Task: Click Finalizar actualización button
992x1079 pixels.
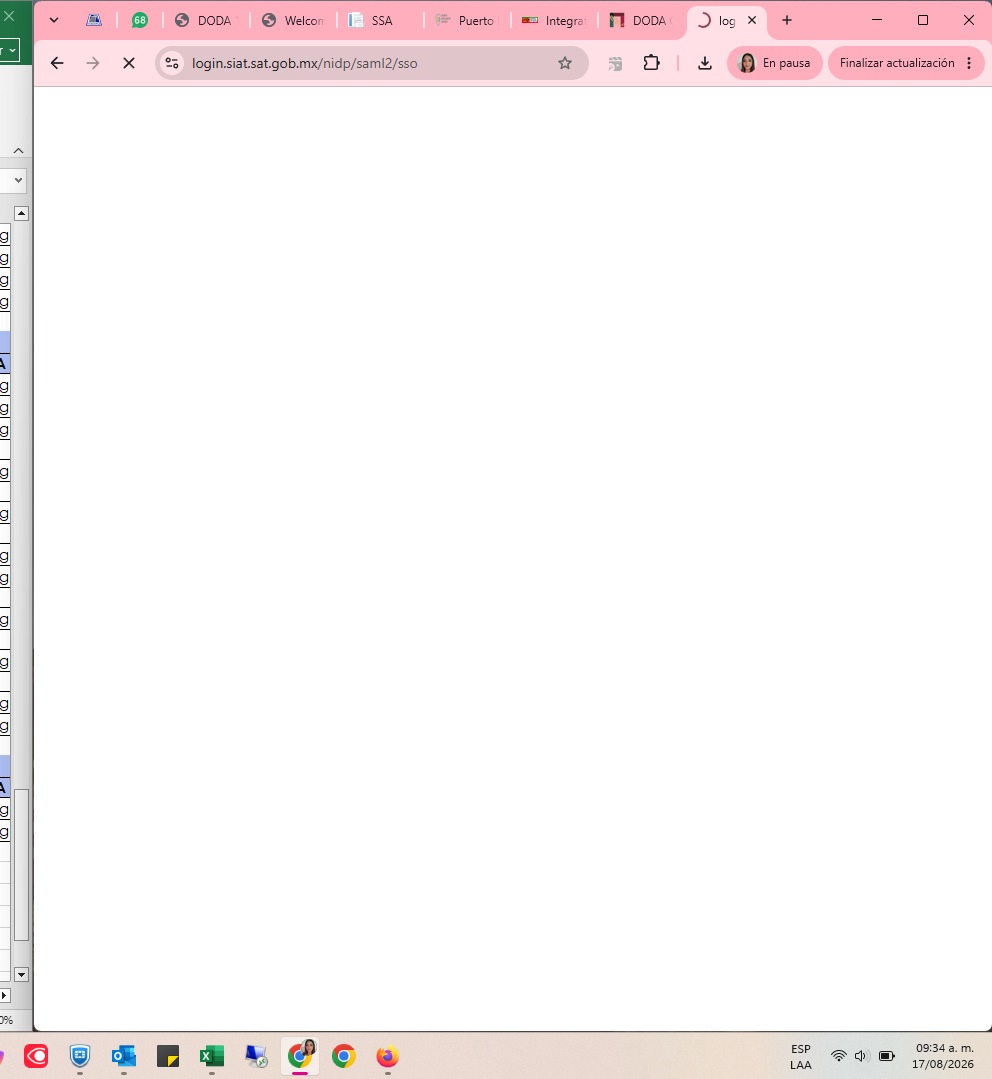Action: pyautogui.click(x=897, y=63)
